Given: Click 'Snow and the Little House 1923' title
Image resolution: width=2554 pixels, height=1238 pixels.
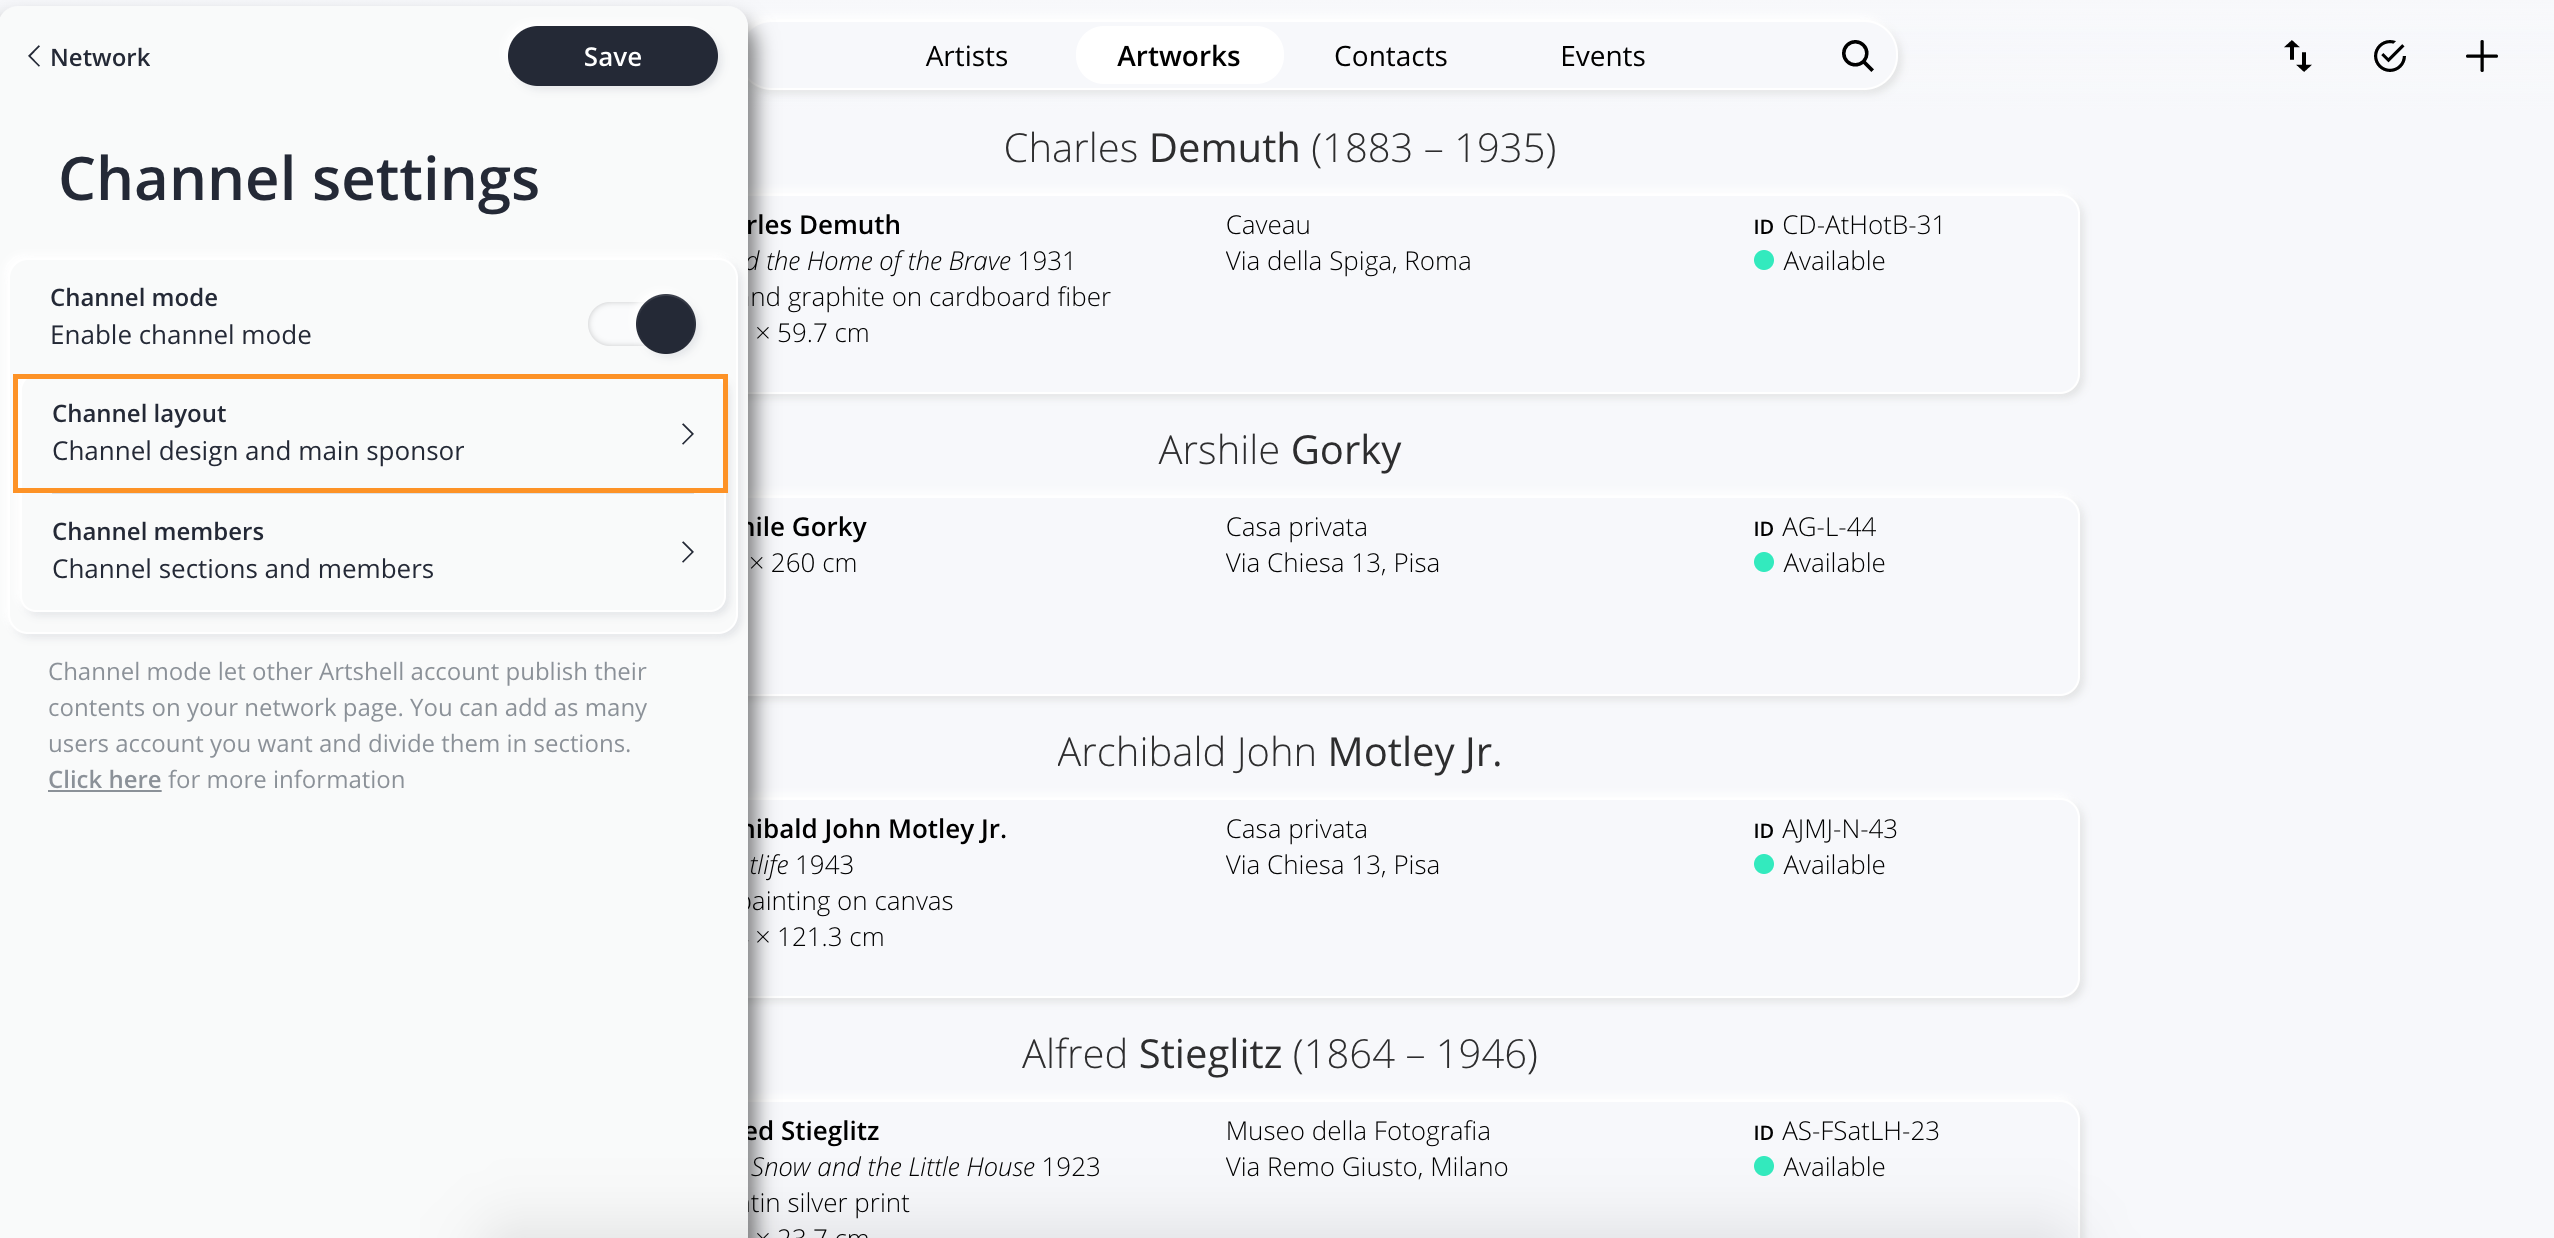Looking at the screenshot, I should point(925,1167).
